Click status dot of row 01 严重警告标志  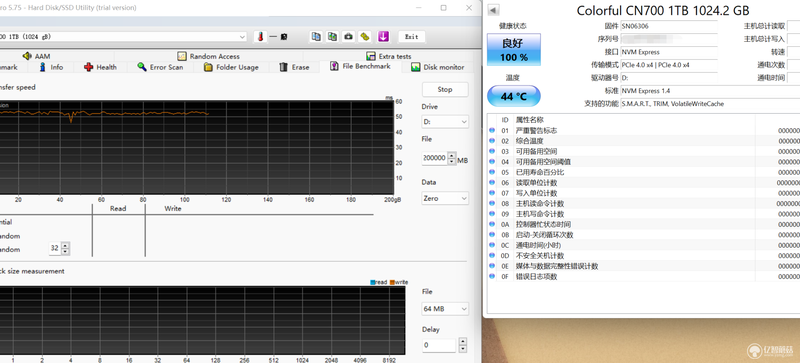point(492,131)
